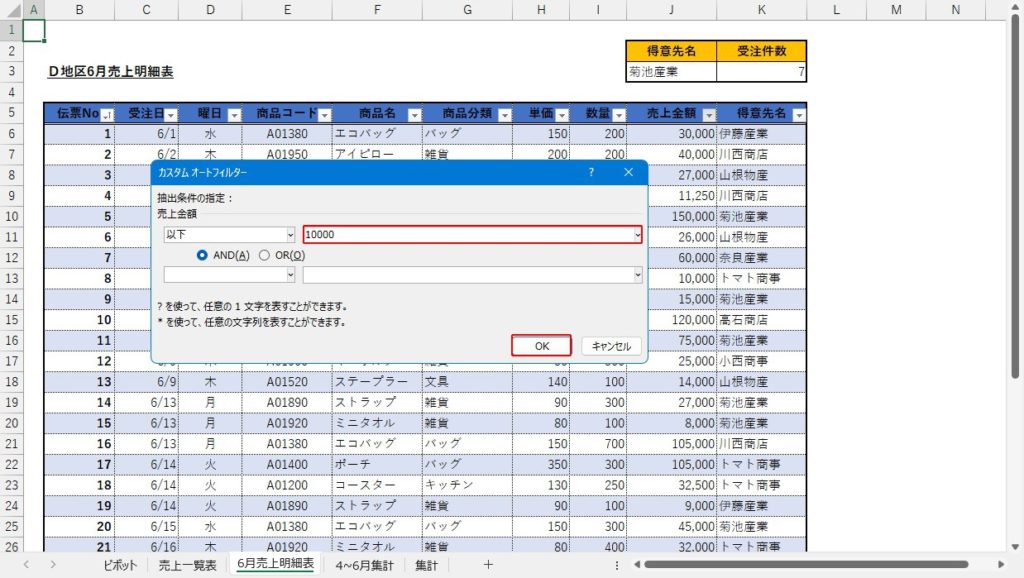This screenshot has width=1024, height=578.
Task: Click the 得意先名 header filter icon
Action: (796, 115)
